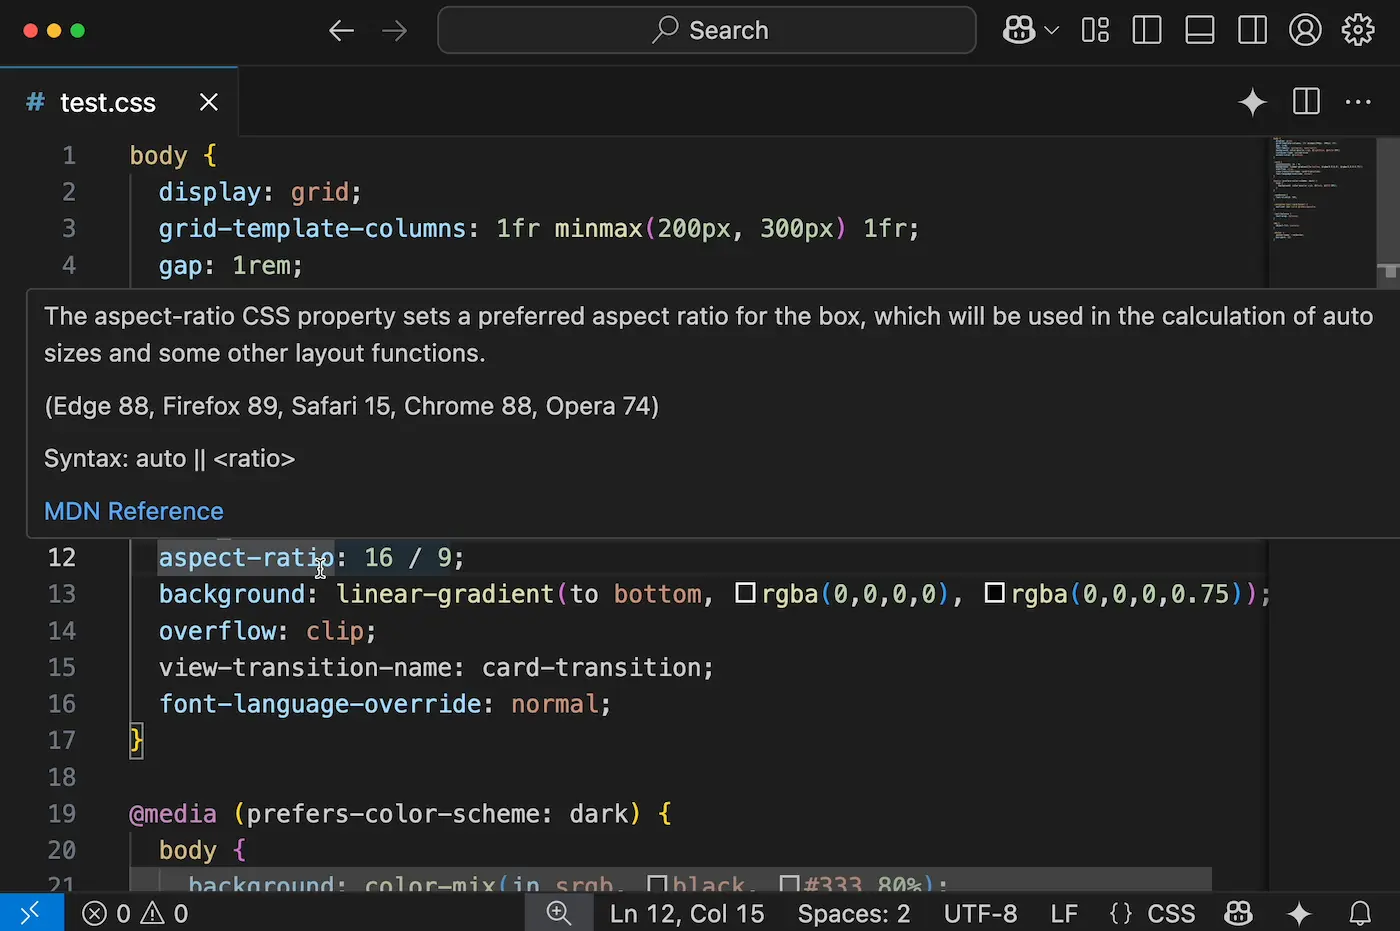Split the editor using the split icon

point(1305,102)
